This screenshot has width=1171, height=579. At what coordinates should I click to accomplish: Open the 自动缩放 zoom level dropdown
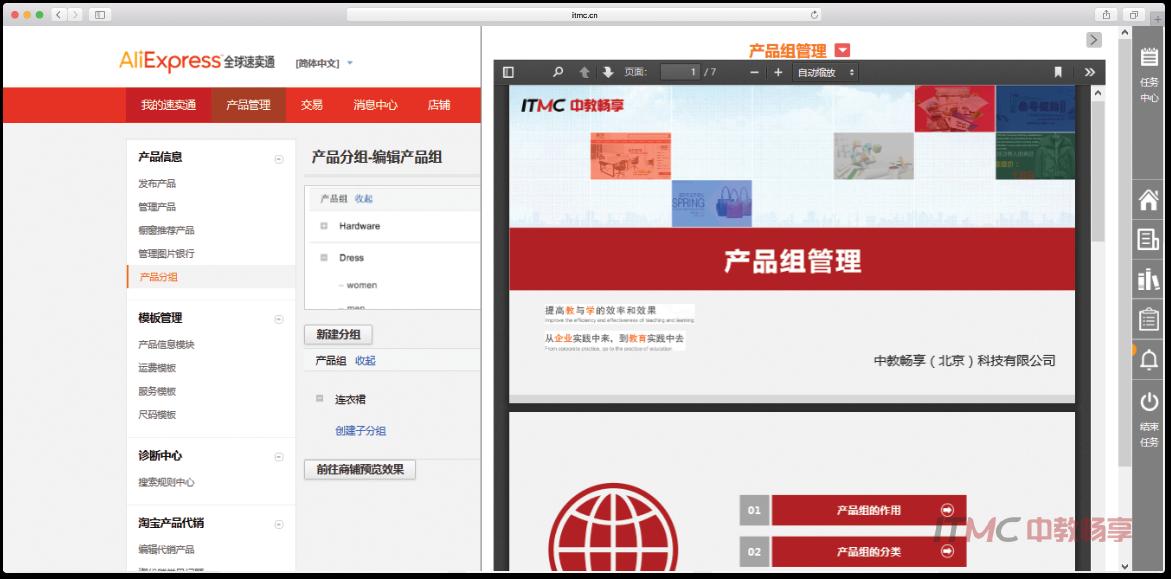click(x=826, y=72)
